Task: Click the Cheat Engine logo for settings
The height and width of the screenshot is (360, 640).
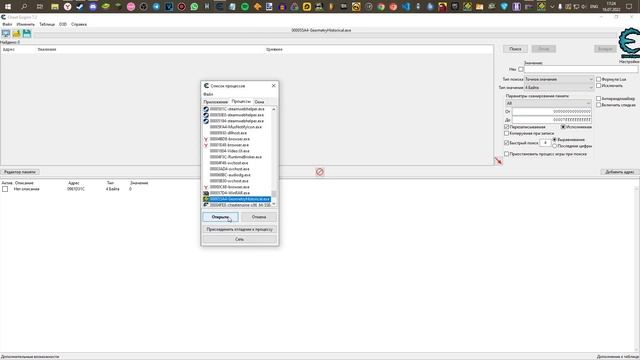Action: click(x=630, y=43)
